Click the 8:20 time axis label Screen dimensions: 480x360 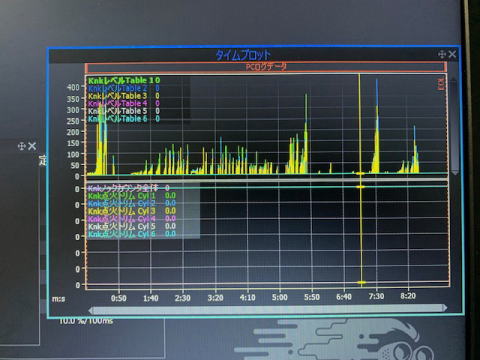(408, 296)
